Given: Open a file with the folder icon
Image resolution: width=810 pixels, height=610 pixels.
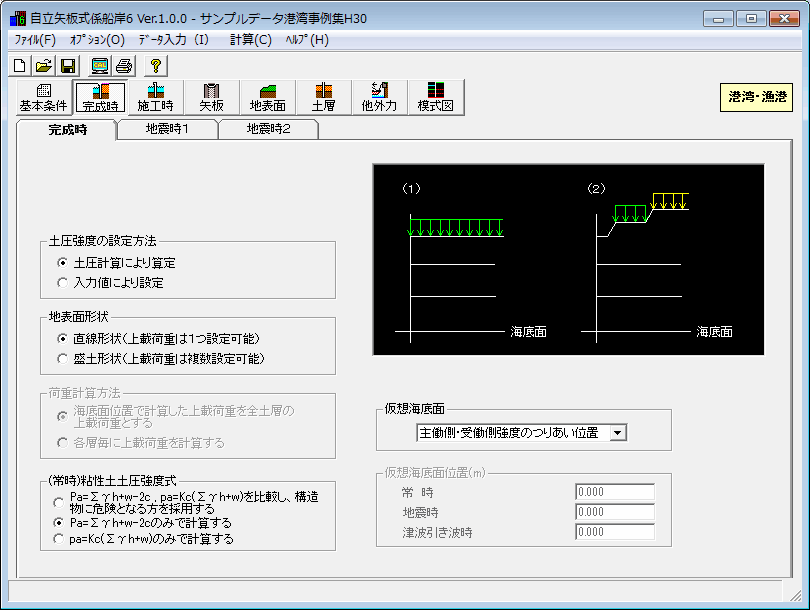Looking at the screenshot, I should (x=44, y=66).
